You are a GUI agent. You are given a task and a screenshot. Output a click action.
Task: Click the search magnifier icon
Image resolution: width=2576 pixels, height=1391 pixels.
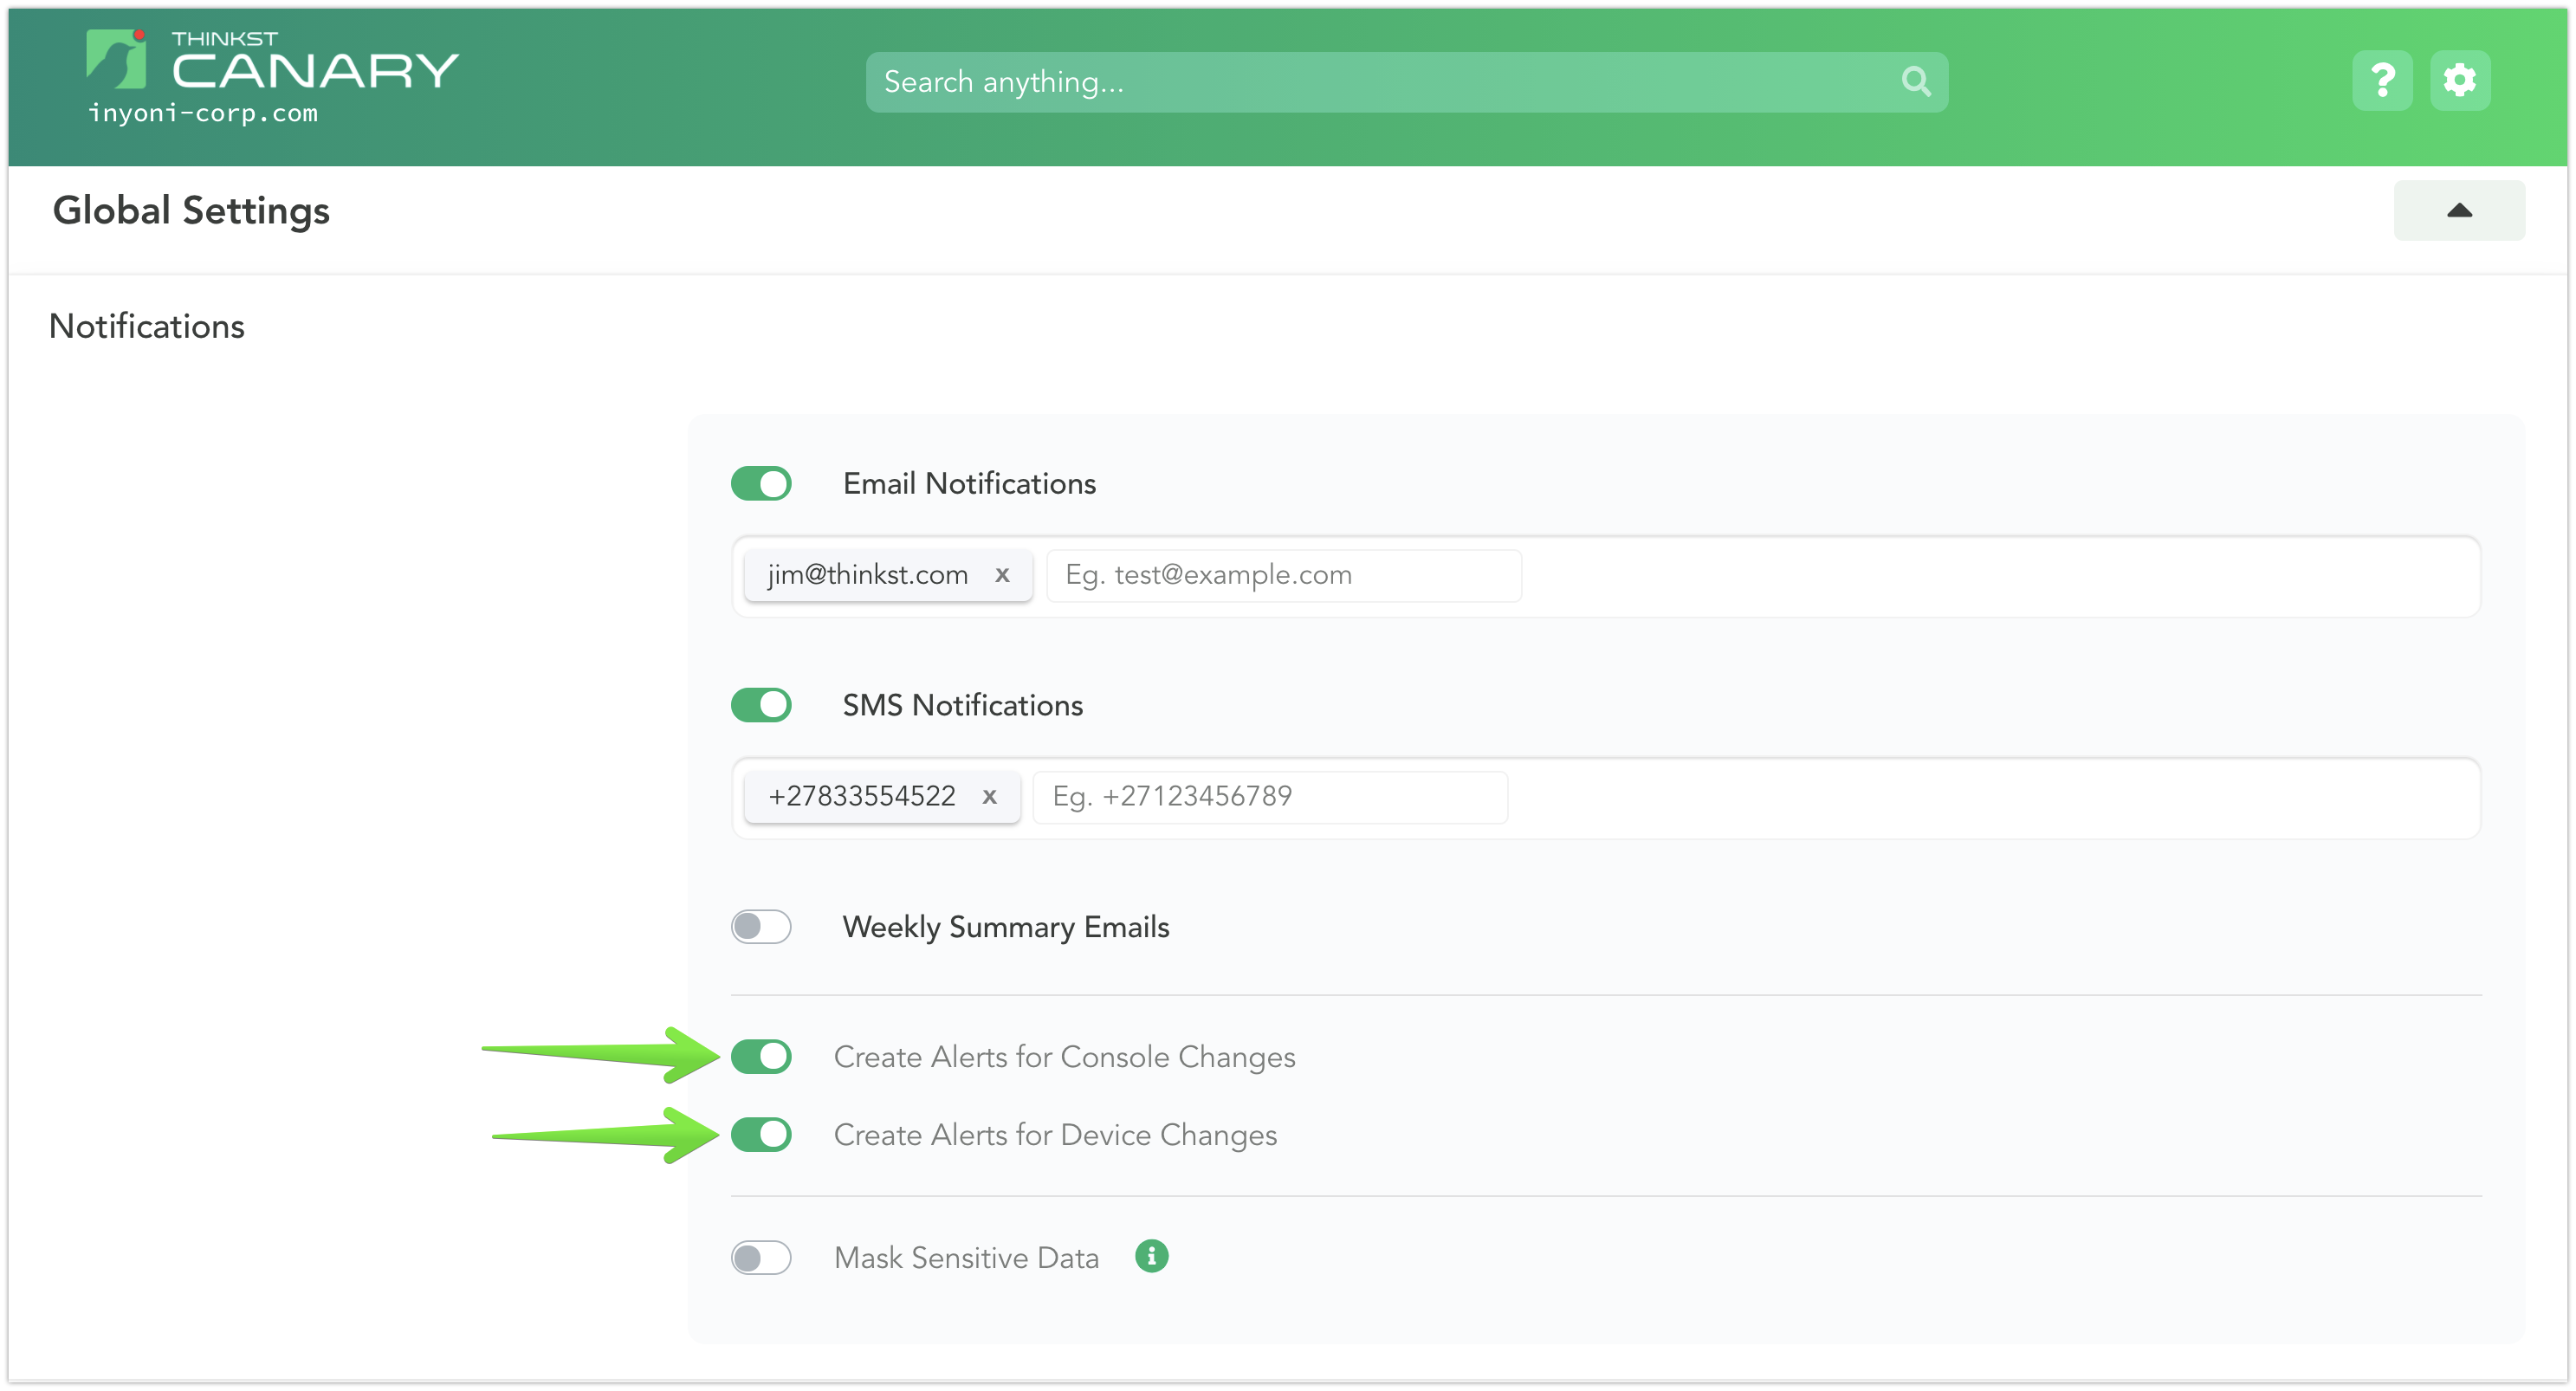(1916, 81)
